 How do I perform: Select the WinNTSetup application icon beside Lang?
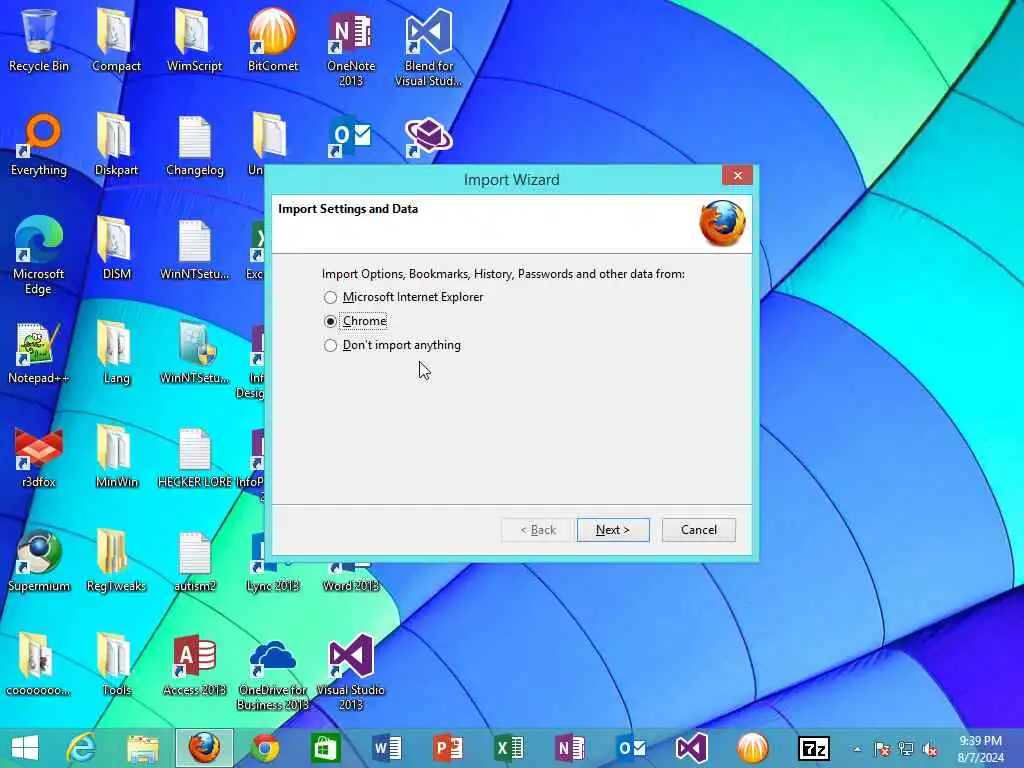194,353
